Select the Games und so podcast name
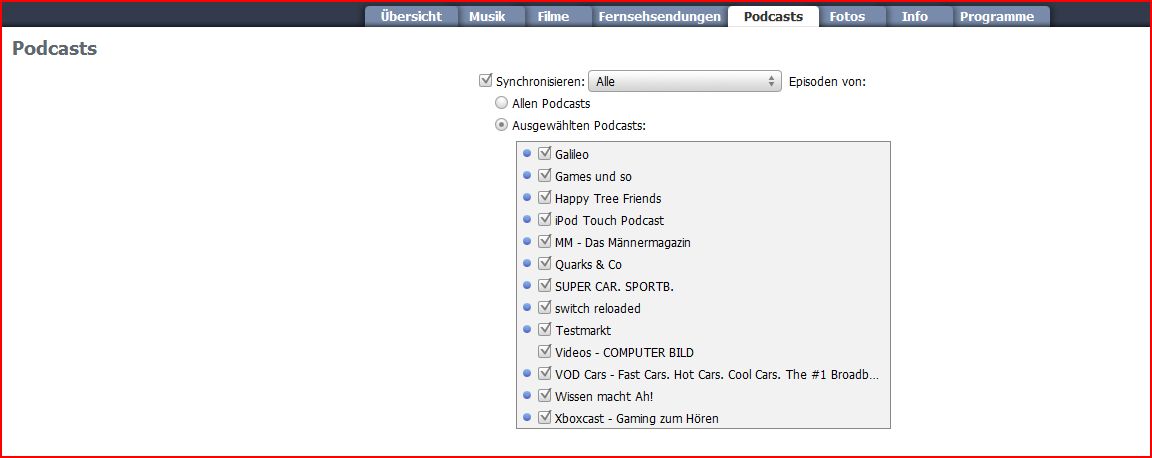This screenshot has width=1152, height=458. 594,176
